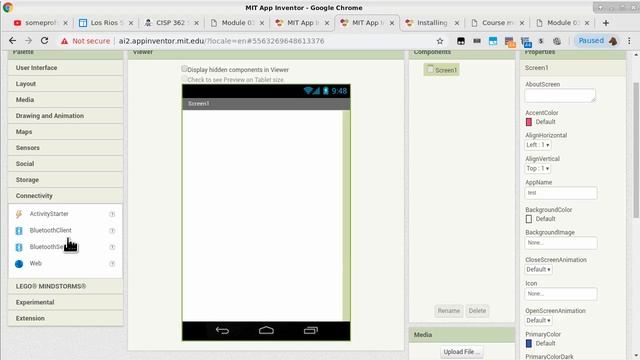Select Screen1 in the Components tree
Screen dimensions: 640x360
442,70
